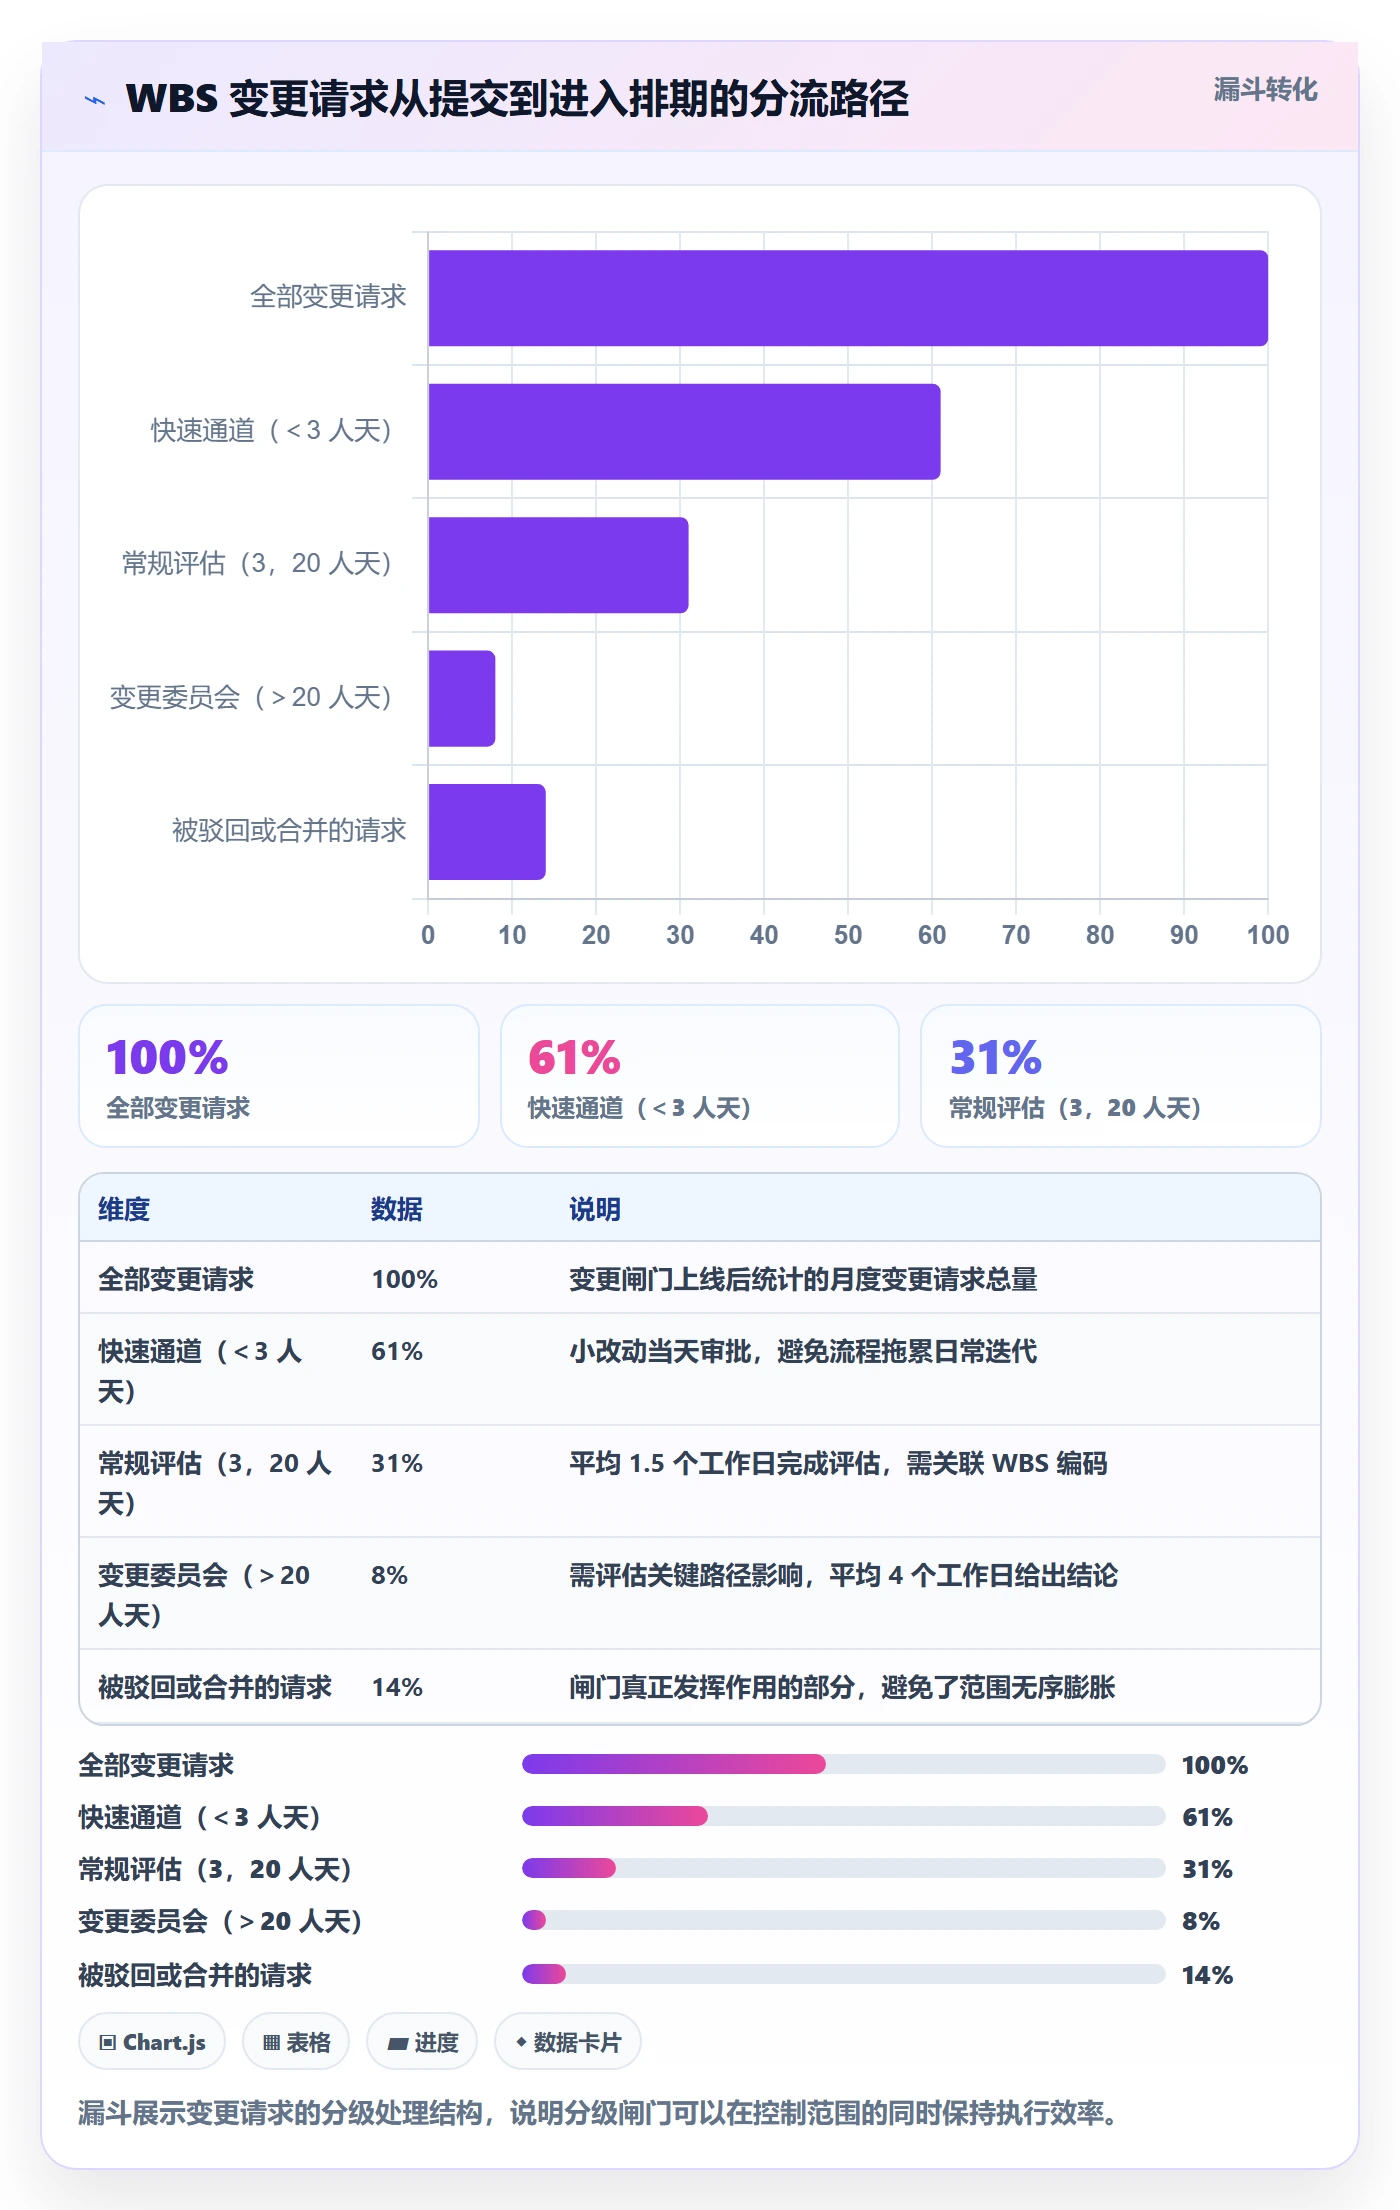Click the lightning icon beside the title
Screen dimensions: 1400x2210
tap(95, 99)
